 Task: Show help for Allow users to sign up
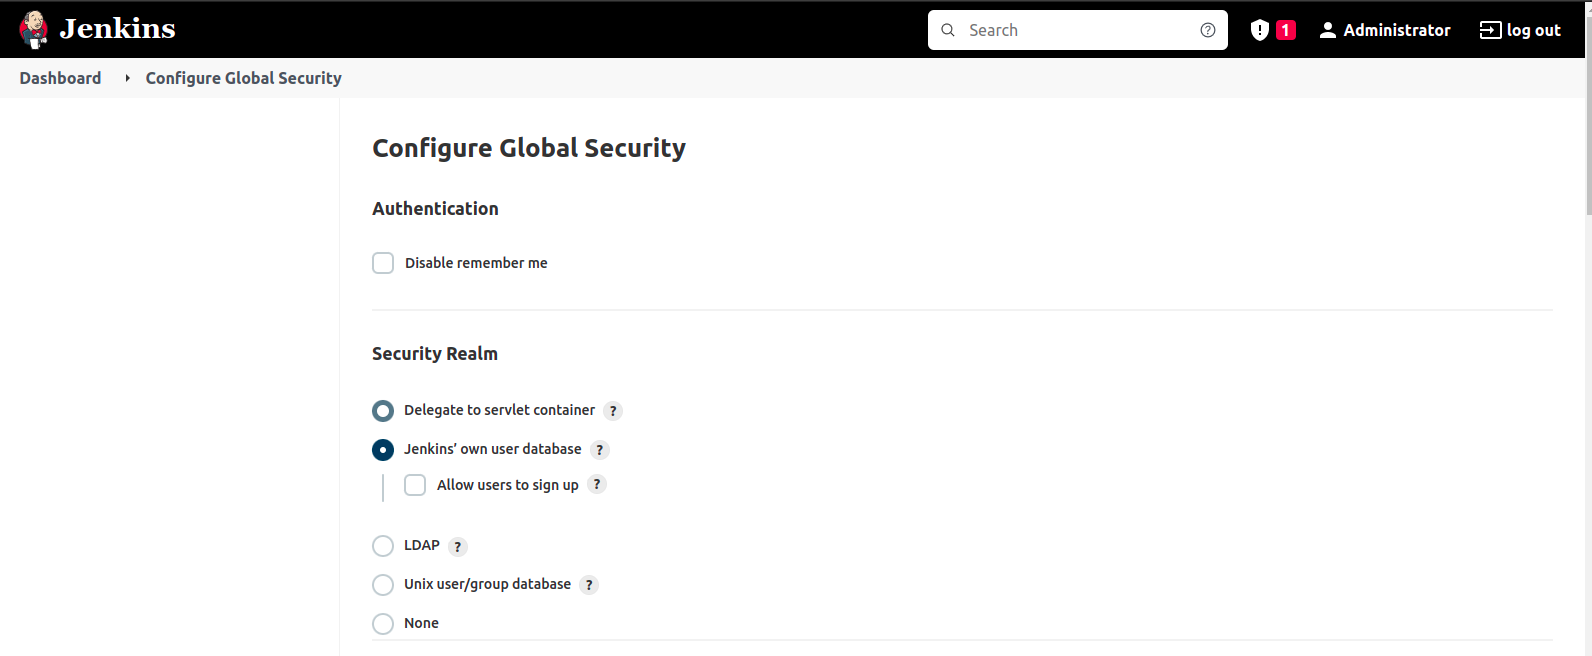tap(597, 485)
